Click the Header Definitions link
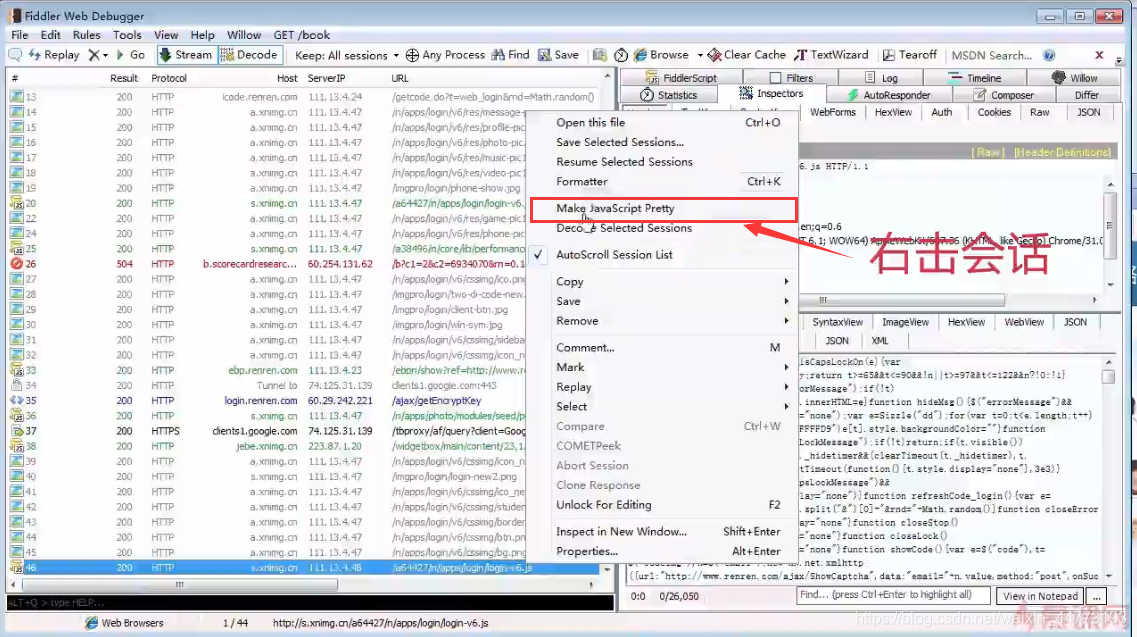This screenshot has width=1137, height=637. coord(1062,152)
